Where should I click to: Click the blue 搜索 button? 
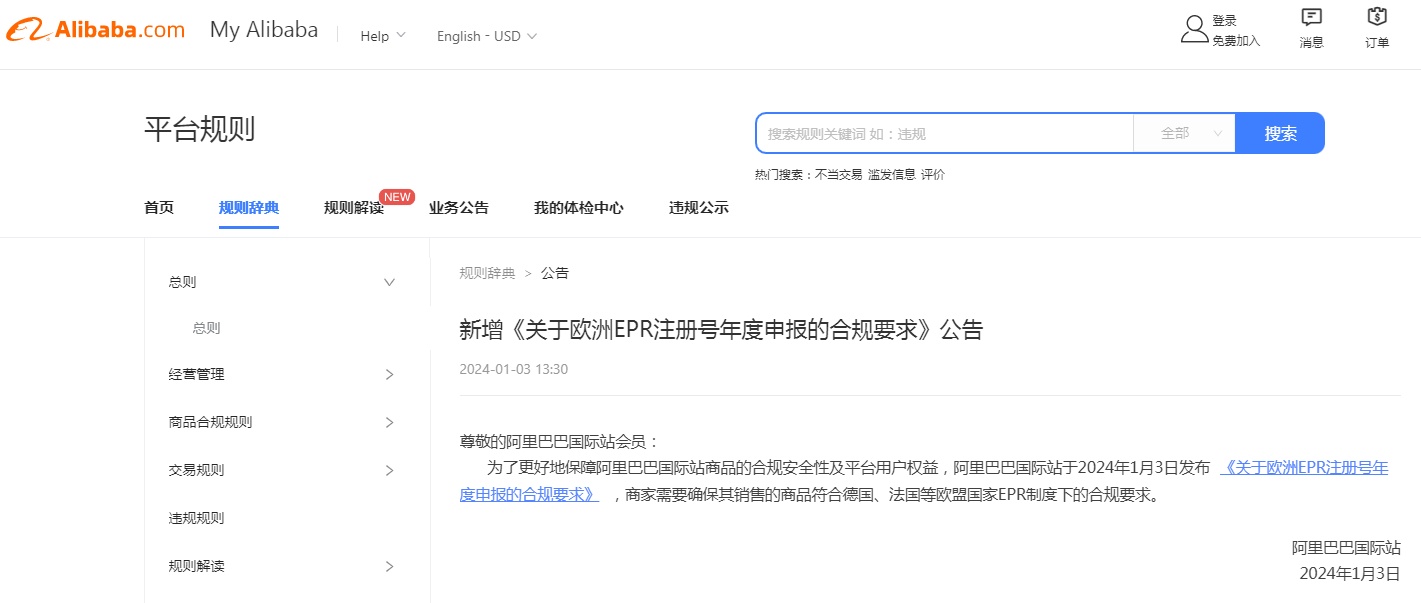pos(1280,133)
